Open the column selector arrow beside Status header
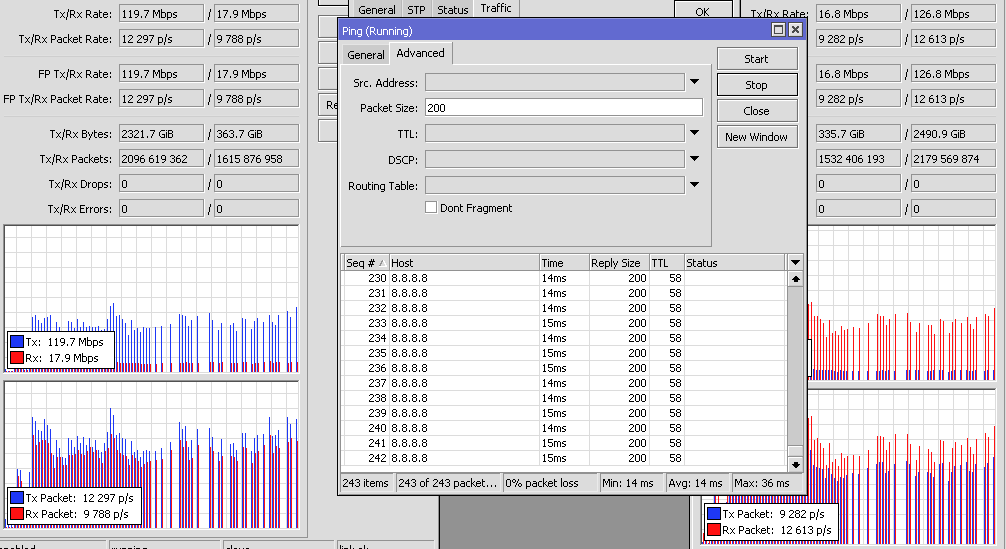 coord(795,262)
